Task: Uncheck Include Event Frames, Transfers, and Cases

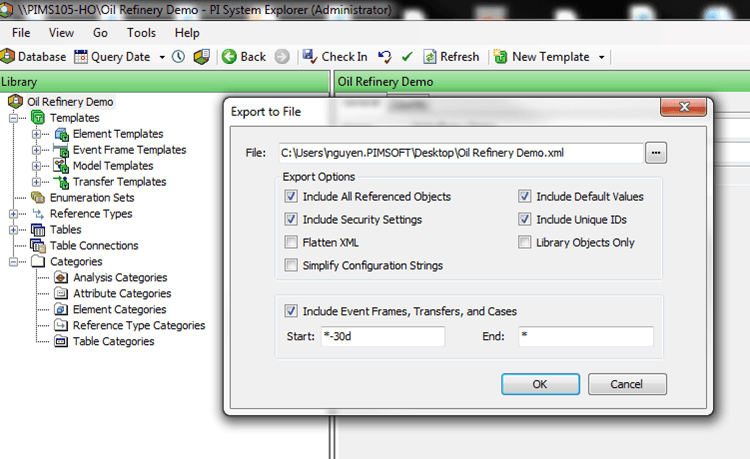Action: 291,311
